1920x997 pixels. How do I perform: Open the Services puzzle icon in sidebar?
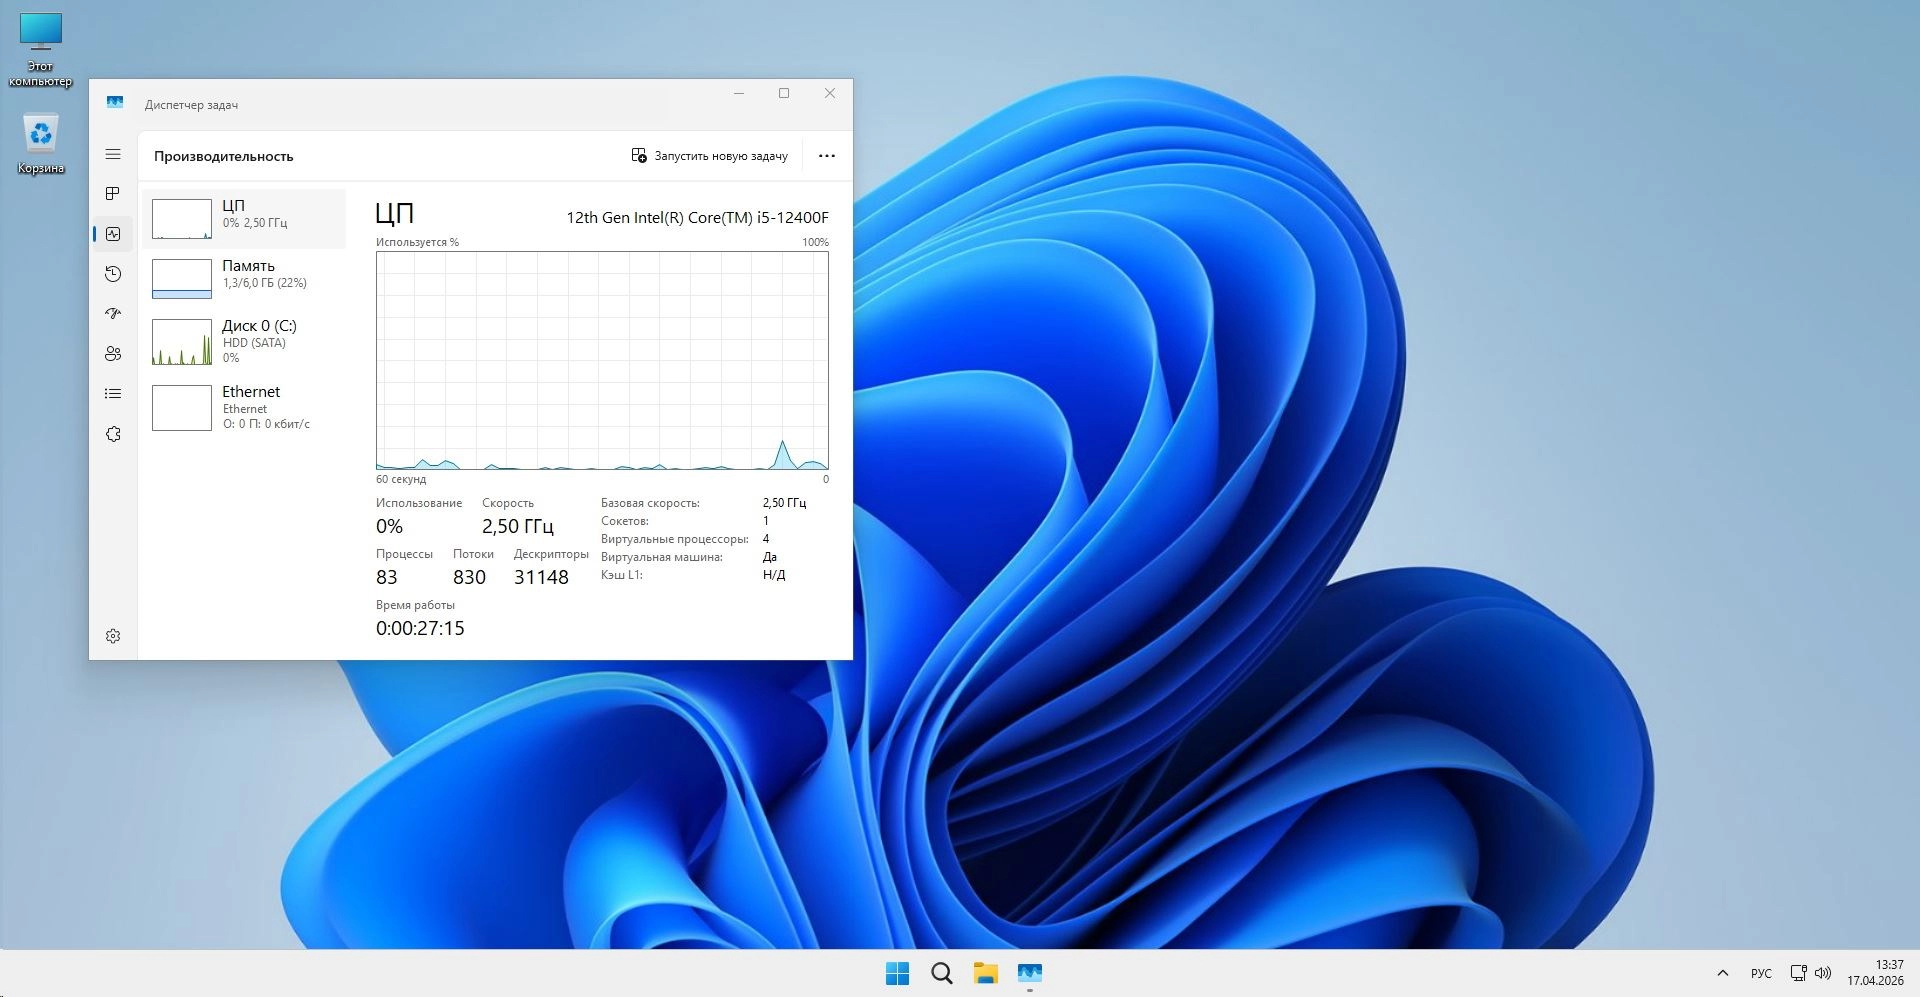113,434
